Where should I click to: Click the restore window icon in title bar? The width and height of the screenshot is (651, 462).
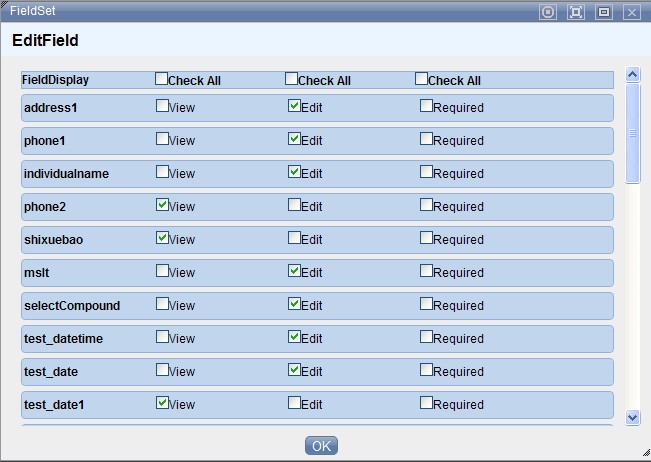point(603,12)
